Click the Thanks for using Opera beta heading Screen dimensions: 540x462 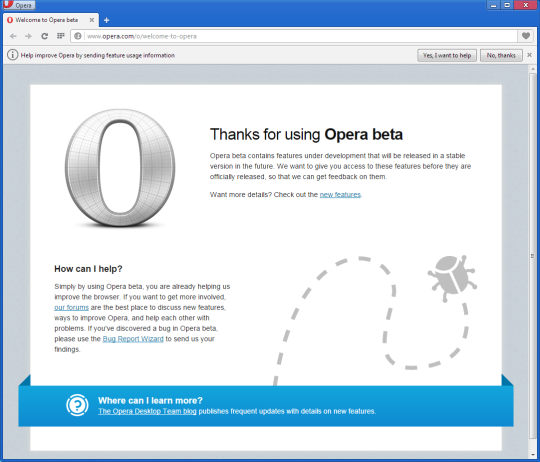(x=306, y=134)
